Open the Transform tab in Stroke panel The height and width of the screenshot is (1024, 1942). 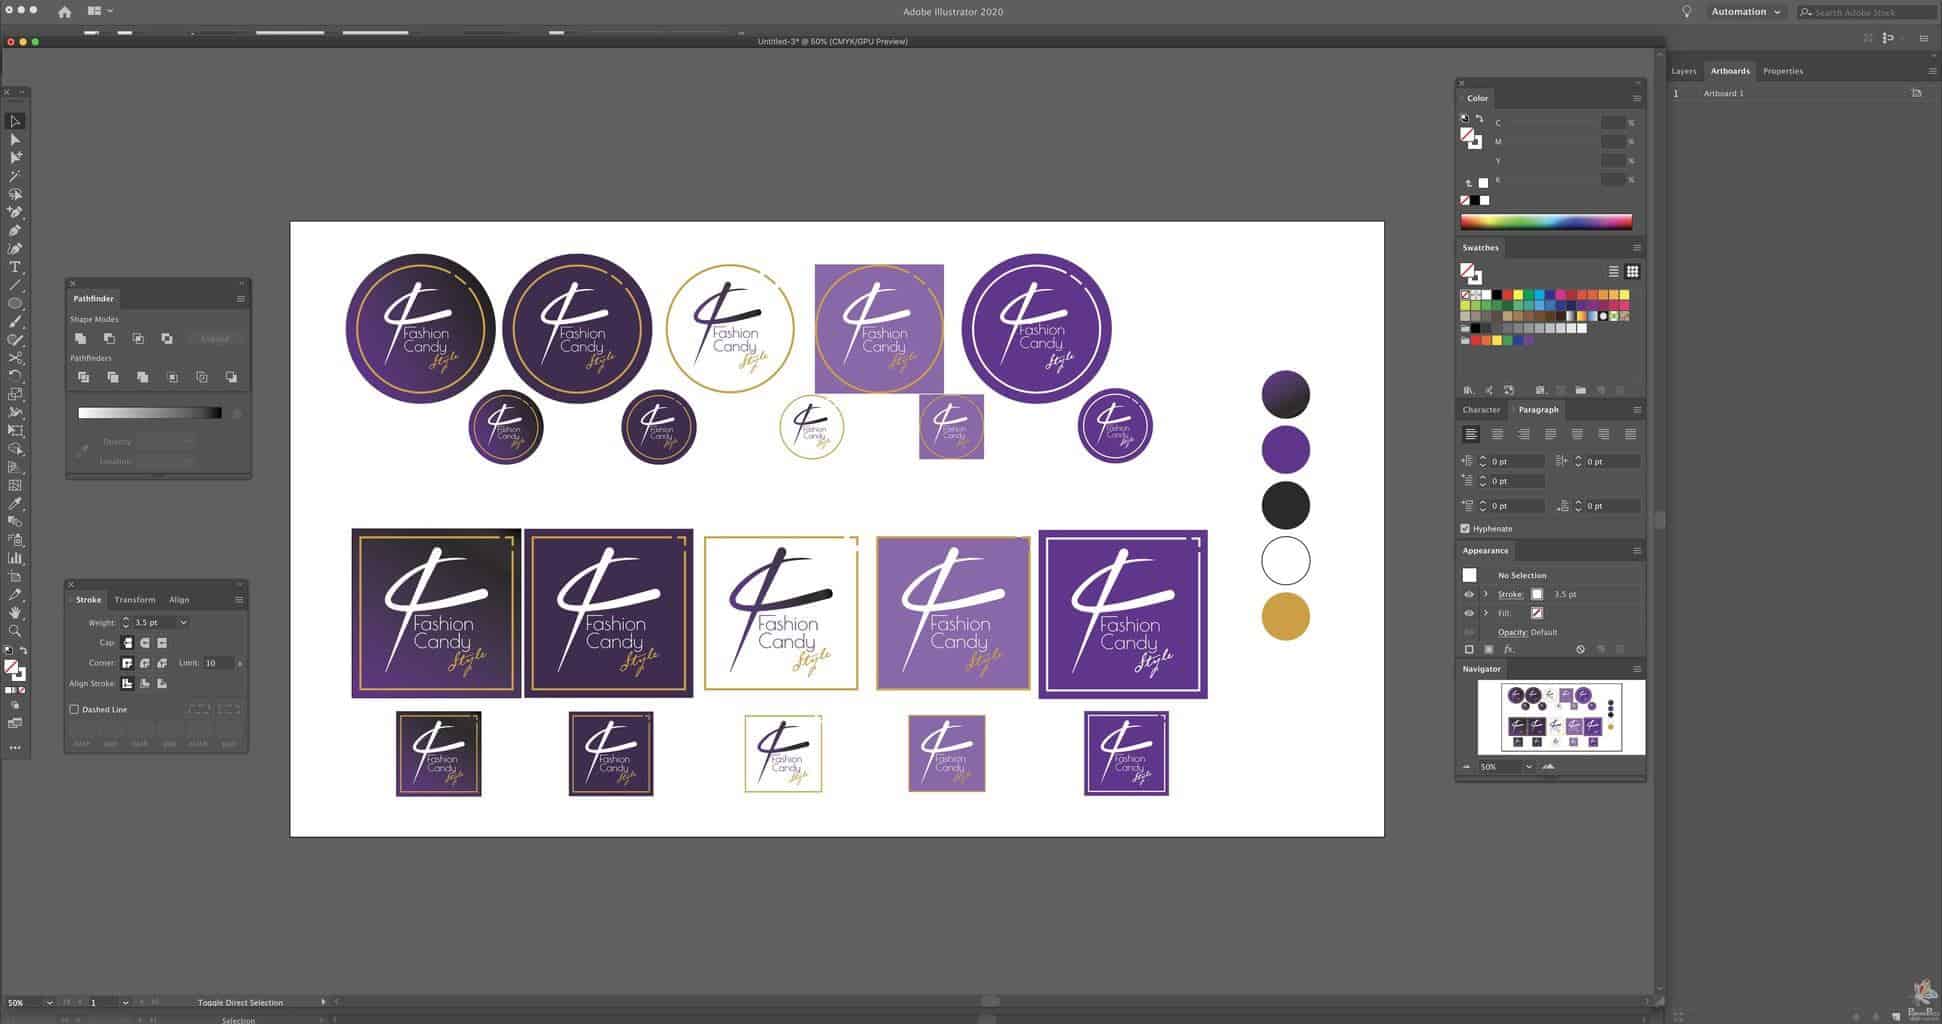(x=135, y=600)
